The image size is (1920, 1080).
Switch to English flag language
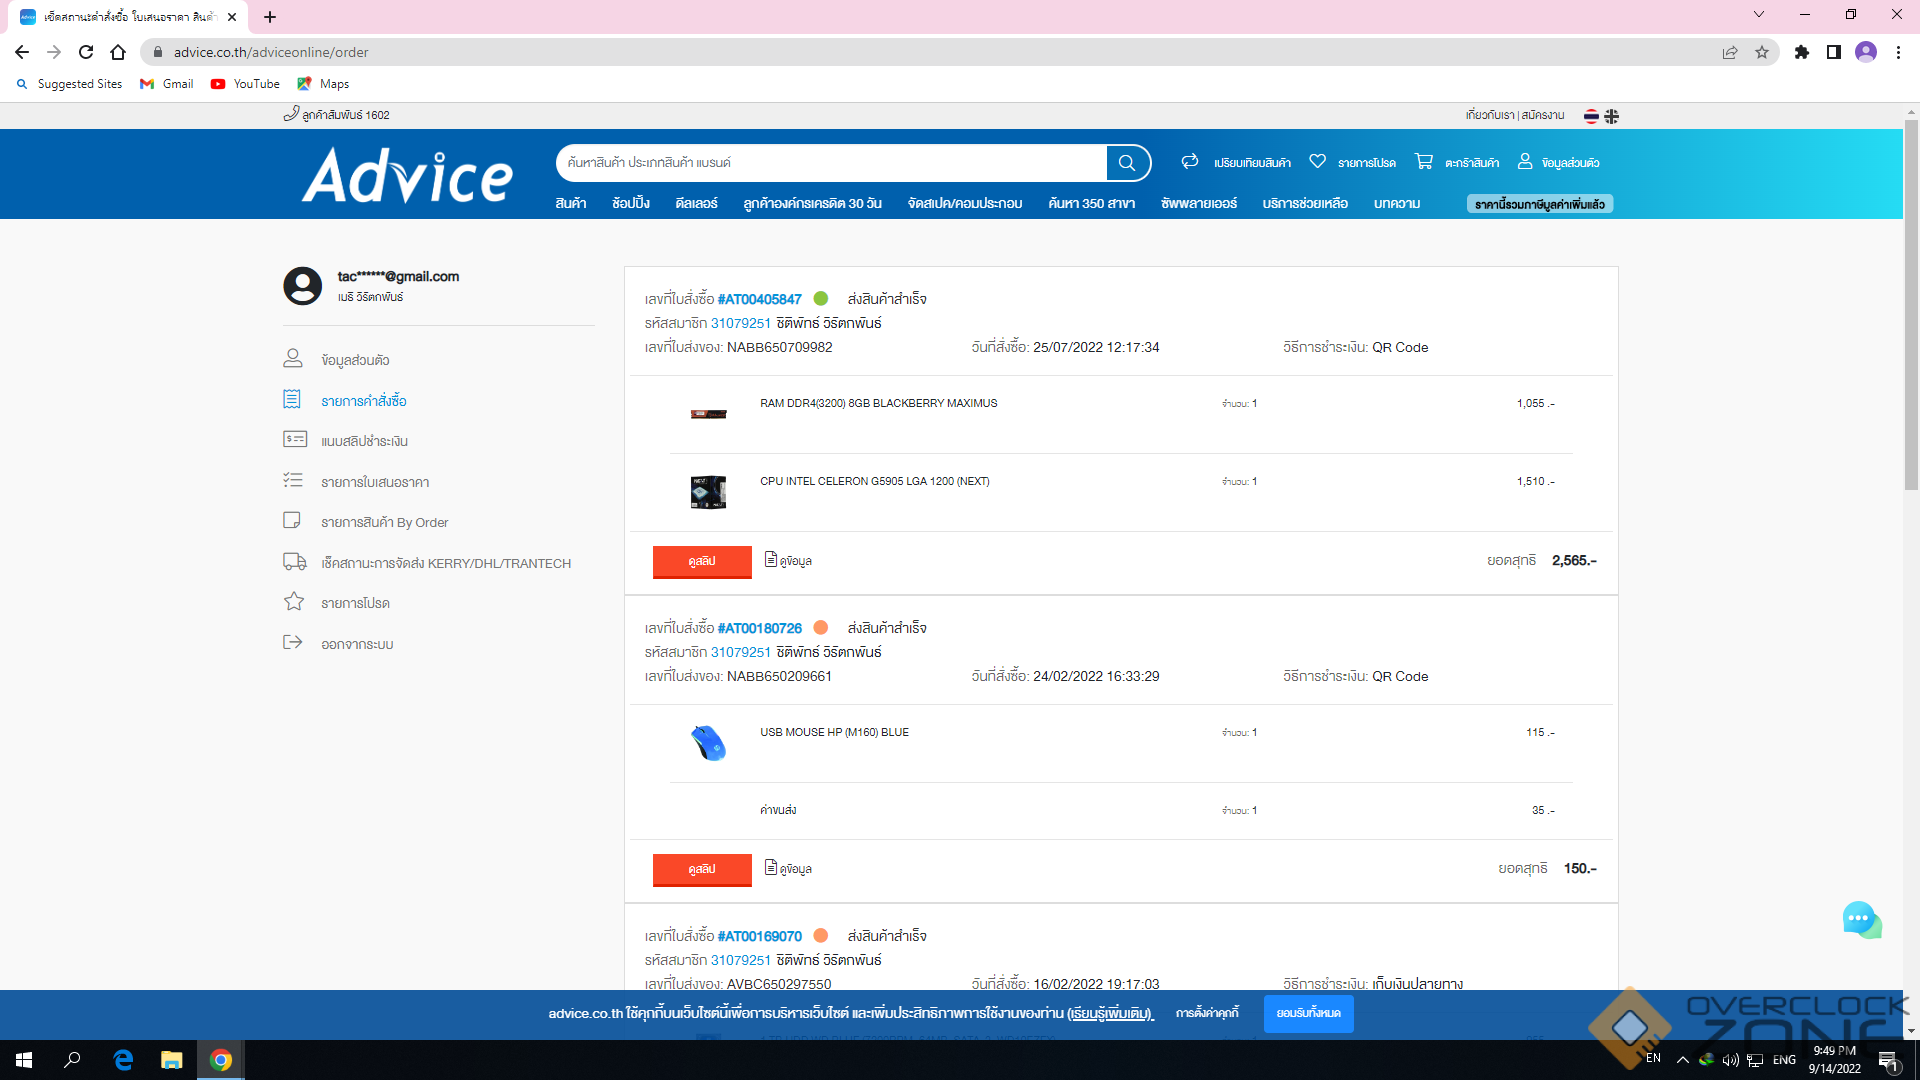[1612, 116]
